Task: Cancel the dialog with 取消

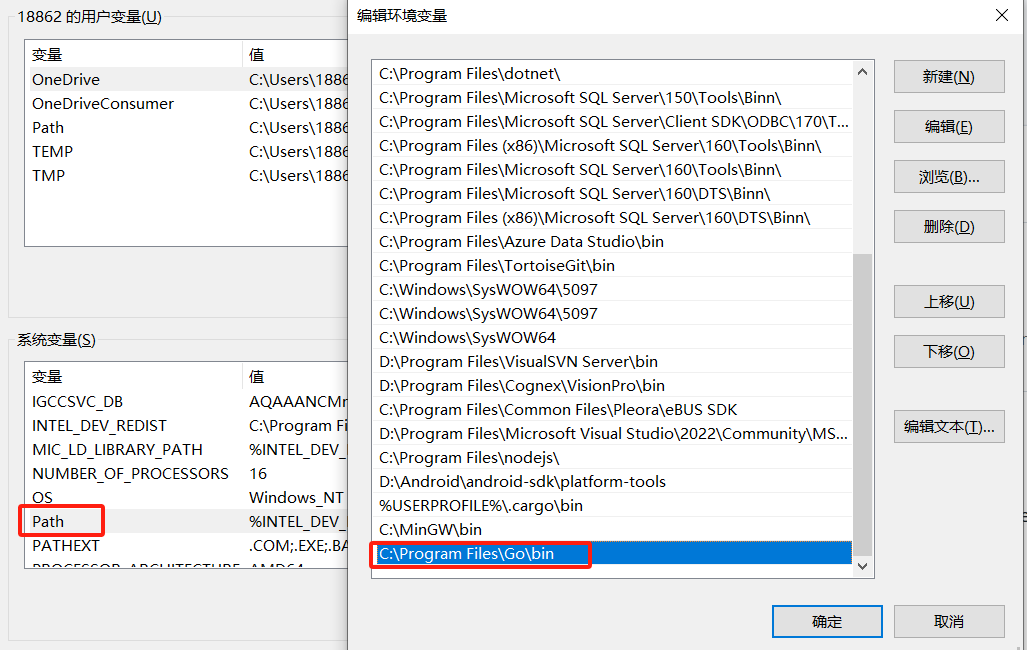Action: point(948,621)
